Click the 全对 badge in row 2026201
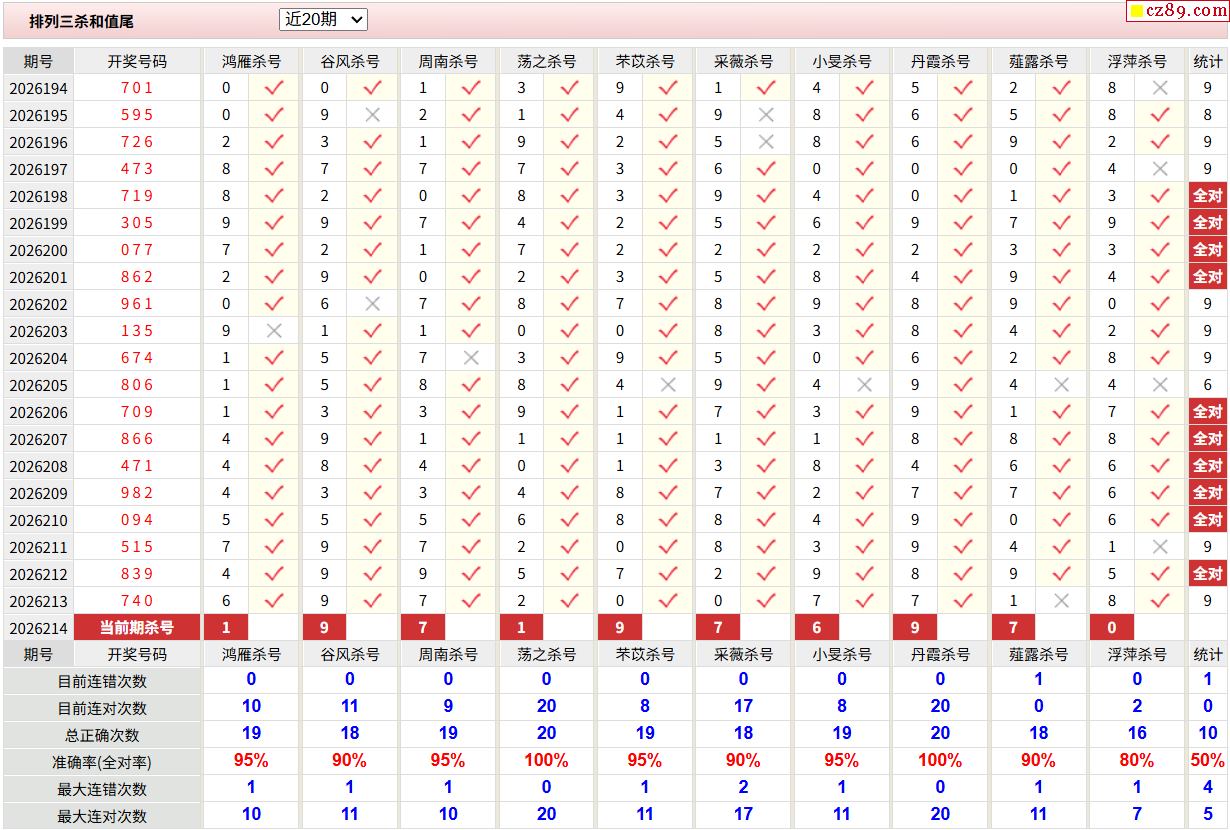The height and width of the screenshot is (830, 1230). pos(1208,277)
